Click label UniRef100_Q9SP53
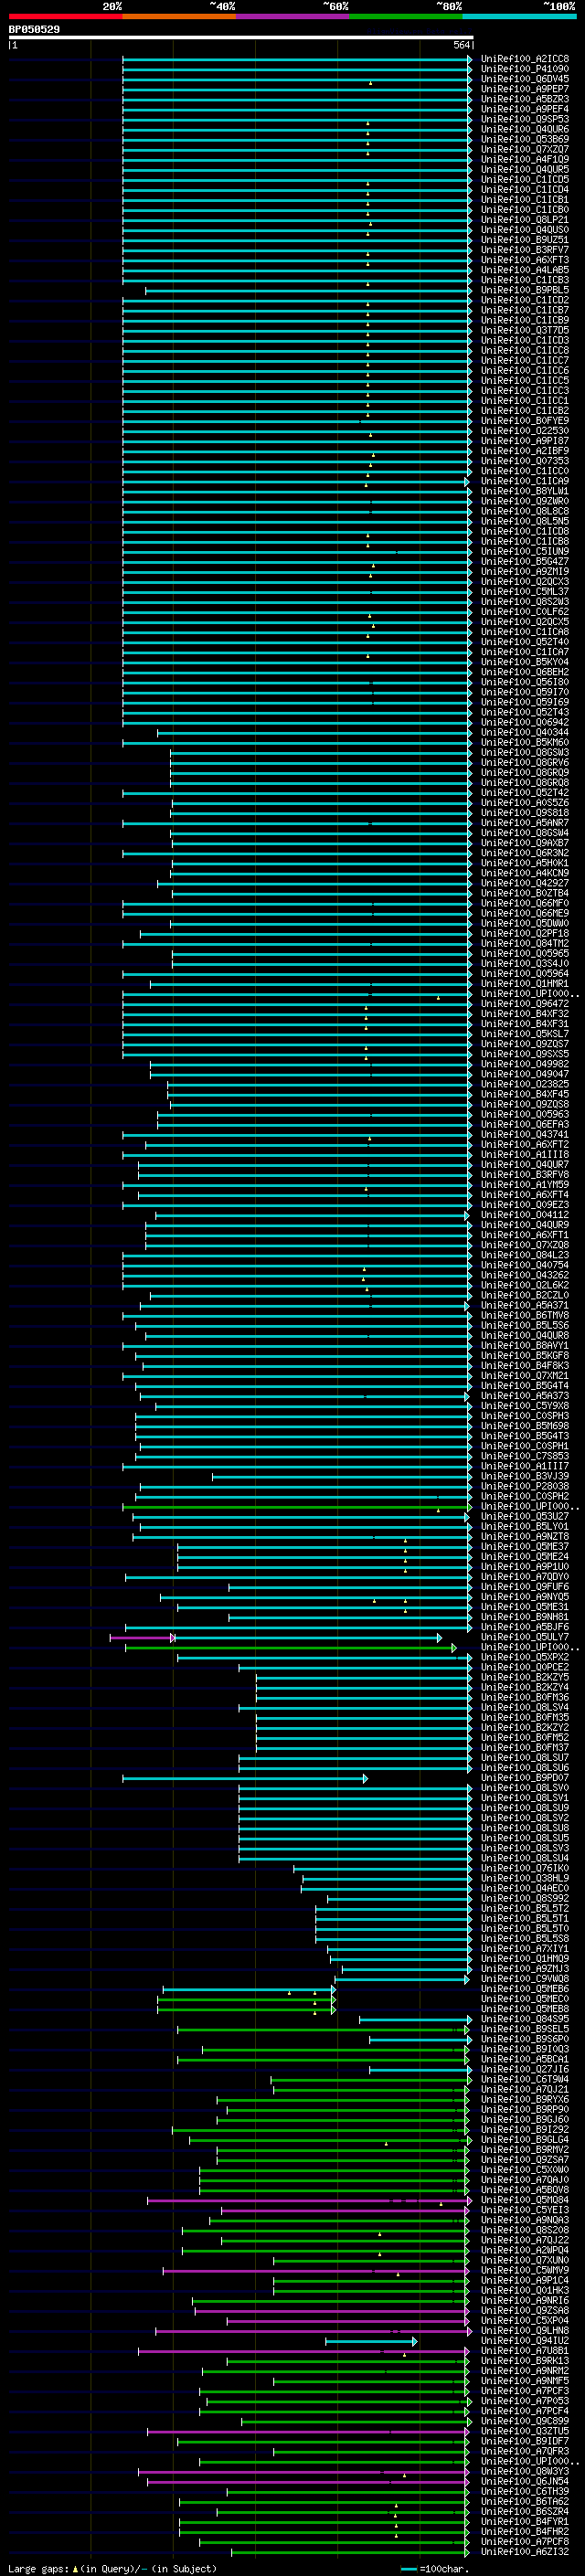 pos(525,119)
